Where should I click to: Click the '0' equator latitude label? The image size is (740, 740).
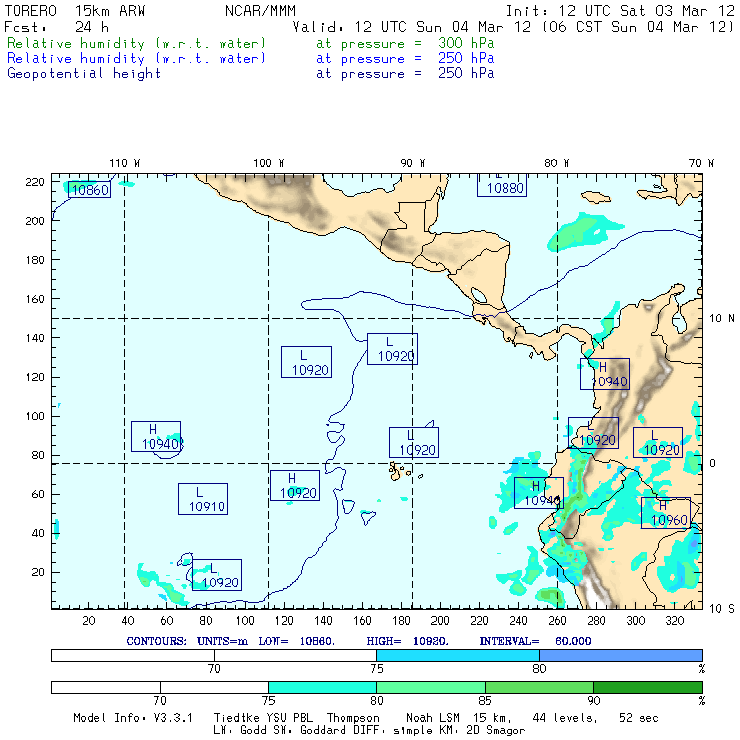point(712,463)
